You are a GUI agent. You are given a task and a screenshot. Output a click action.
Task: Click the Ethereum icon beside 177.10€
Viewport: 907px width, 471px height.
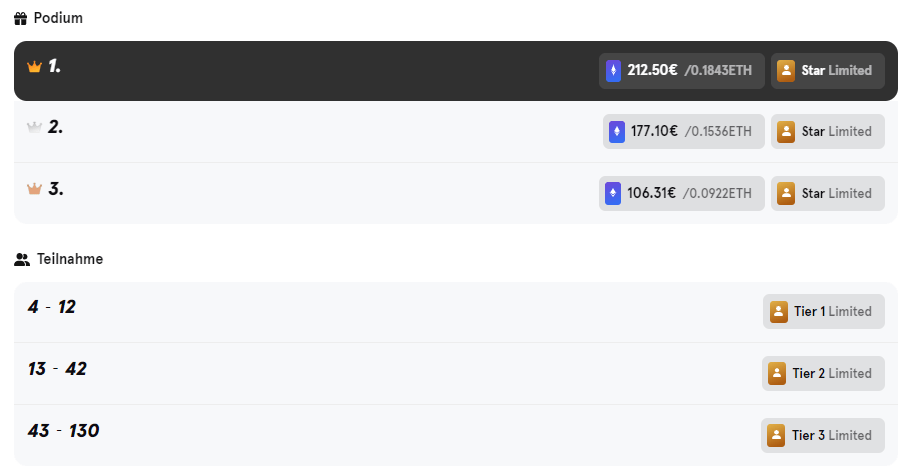click(x=617, y=131)
